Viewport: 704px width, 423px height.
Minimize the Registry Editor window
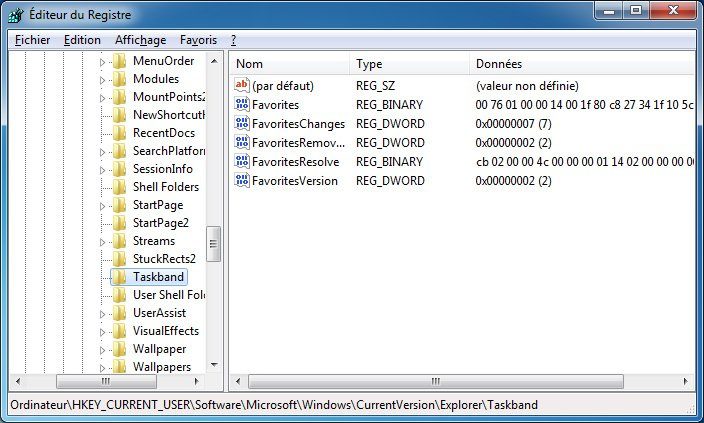[x=609, y=10]
